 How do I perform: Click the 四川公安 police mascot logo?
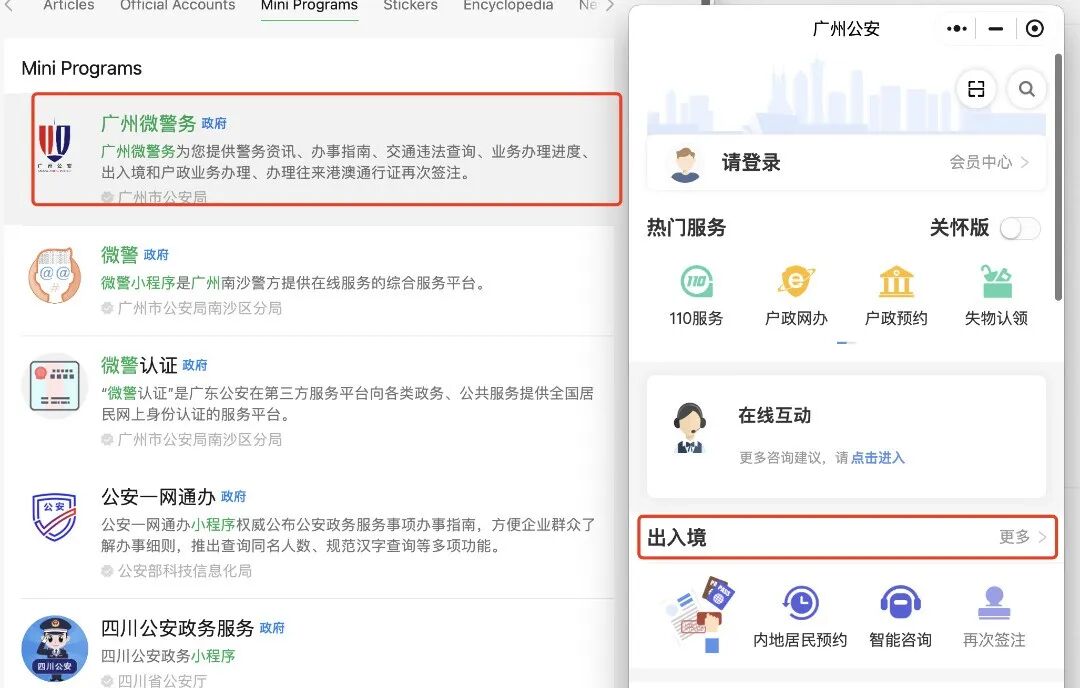coord(54,648)
